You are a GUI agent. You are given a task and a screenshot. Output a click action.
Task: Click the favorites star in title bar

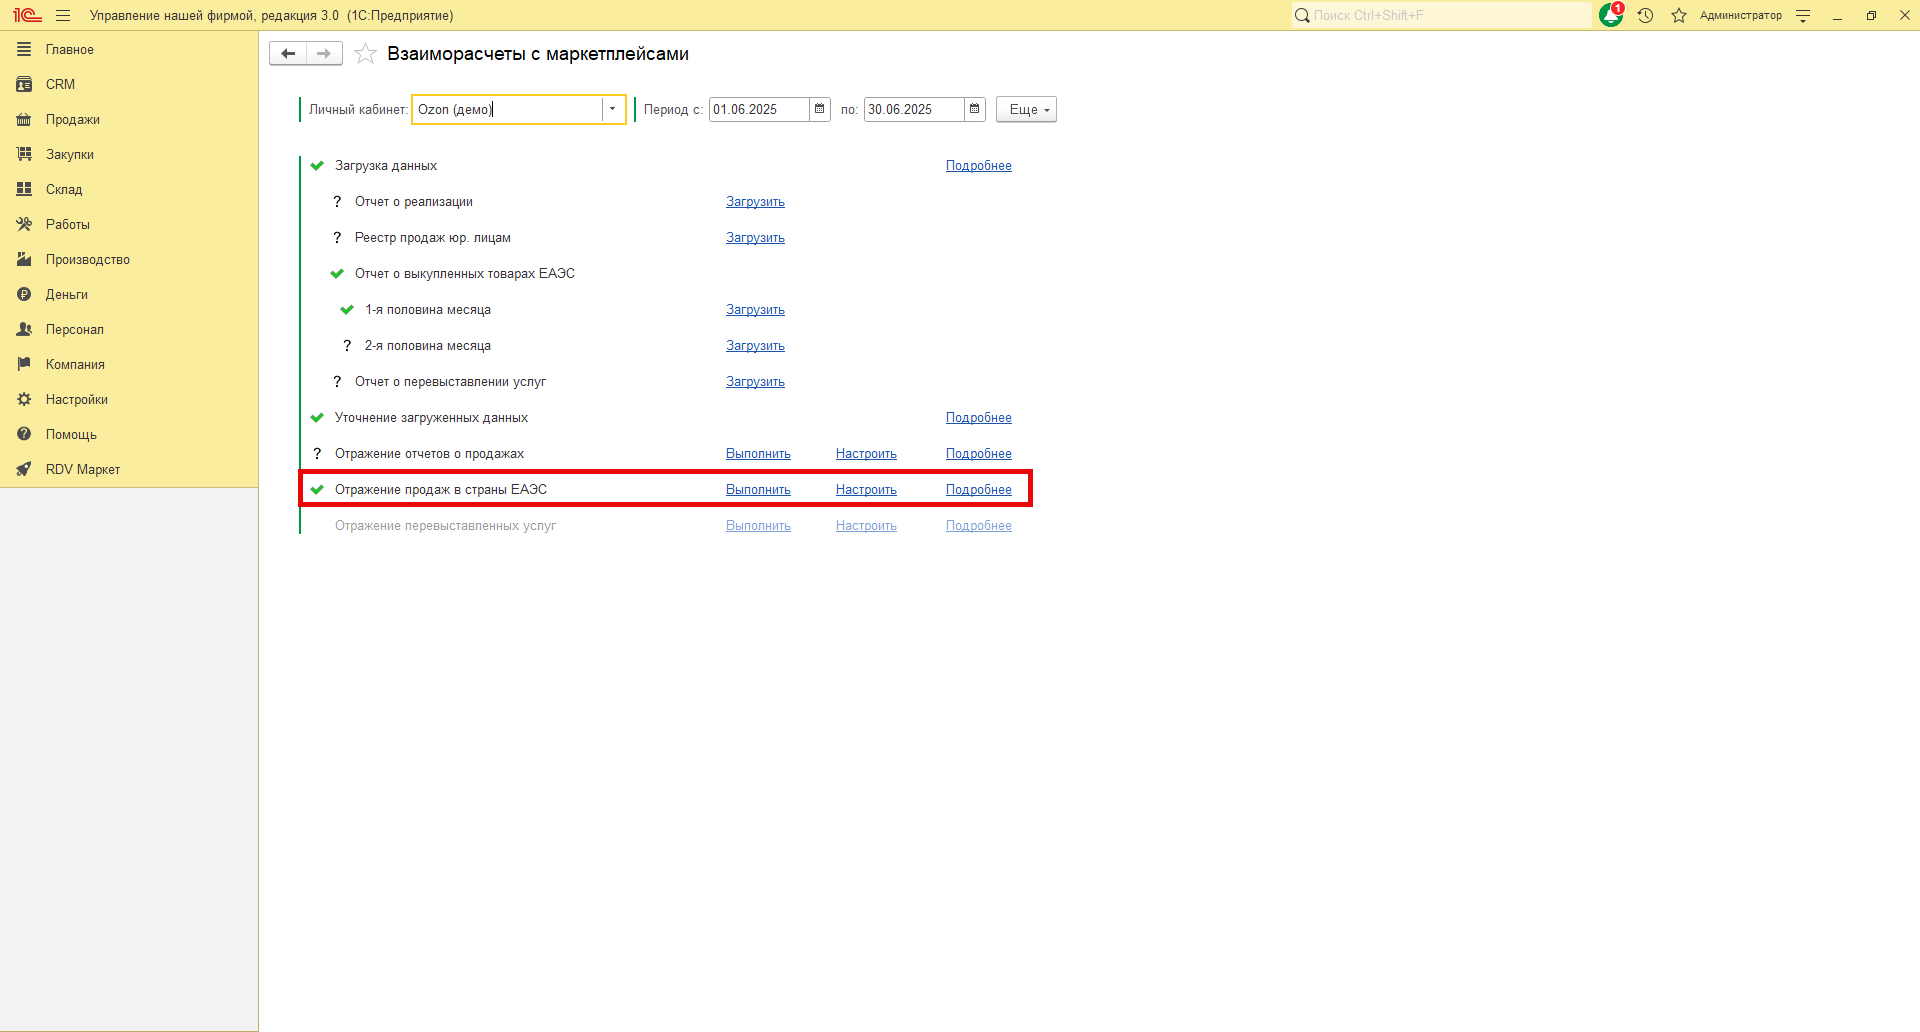point(1679,15)
